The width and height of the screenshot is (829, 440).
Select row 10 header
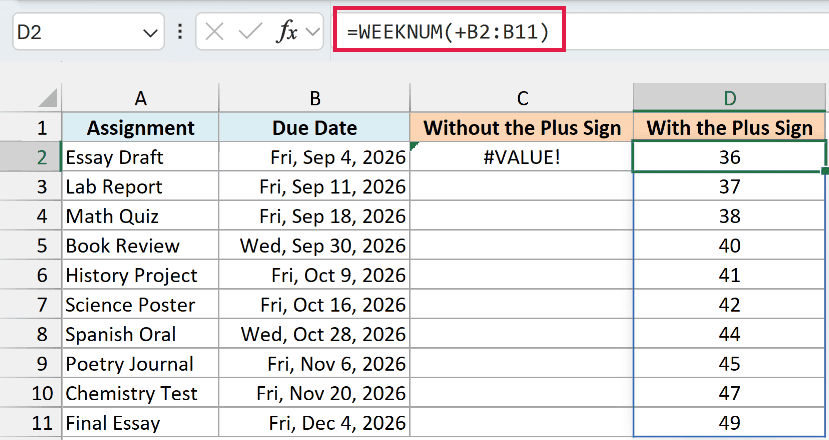click(31, 393)
